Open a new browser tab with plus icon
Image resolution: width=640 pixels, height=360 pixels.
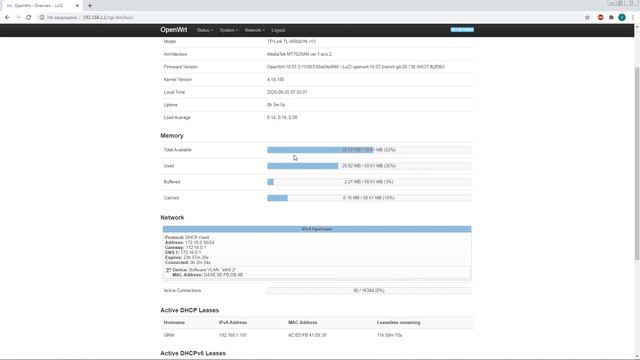pos(90,6)
